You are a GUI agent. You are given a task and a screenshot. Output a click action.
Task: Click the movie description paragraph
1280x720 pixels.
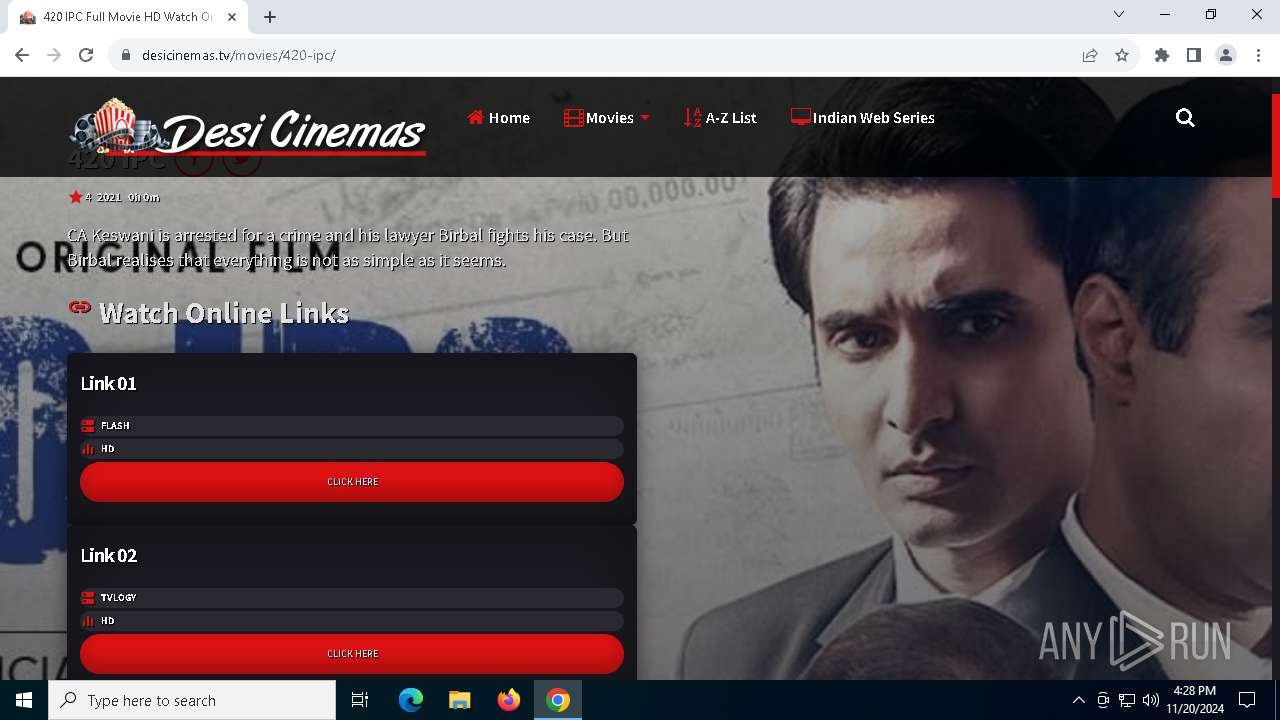coord(348,247)
